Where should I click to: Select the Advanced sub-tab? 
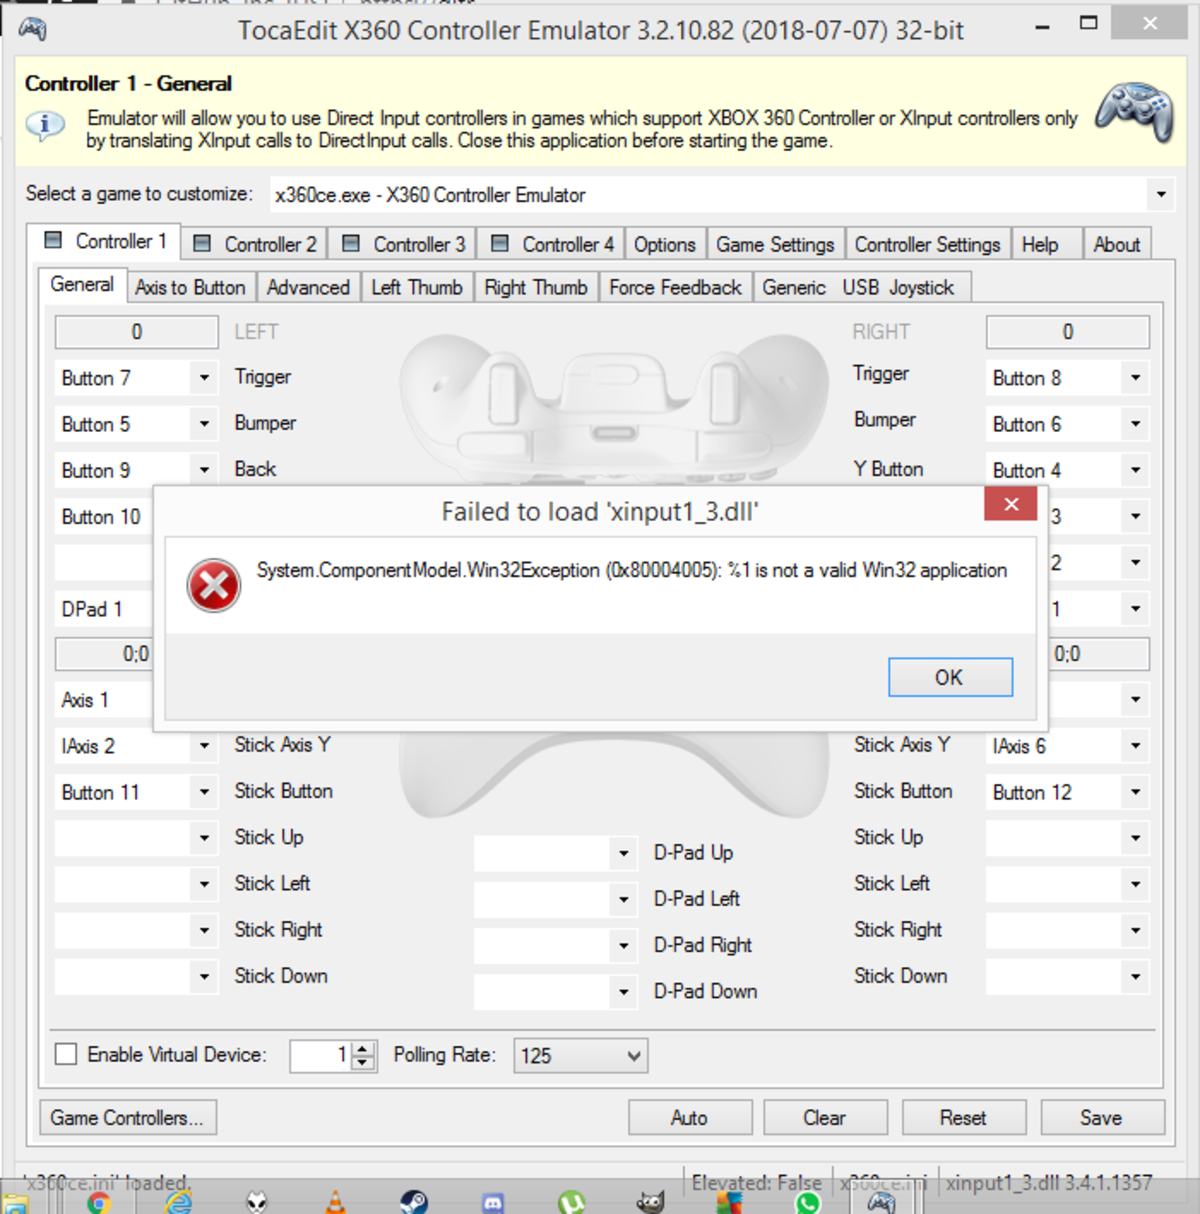(x=309, y=288)
